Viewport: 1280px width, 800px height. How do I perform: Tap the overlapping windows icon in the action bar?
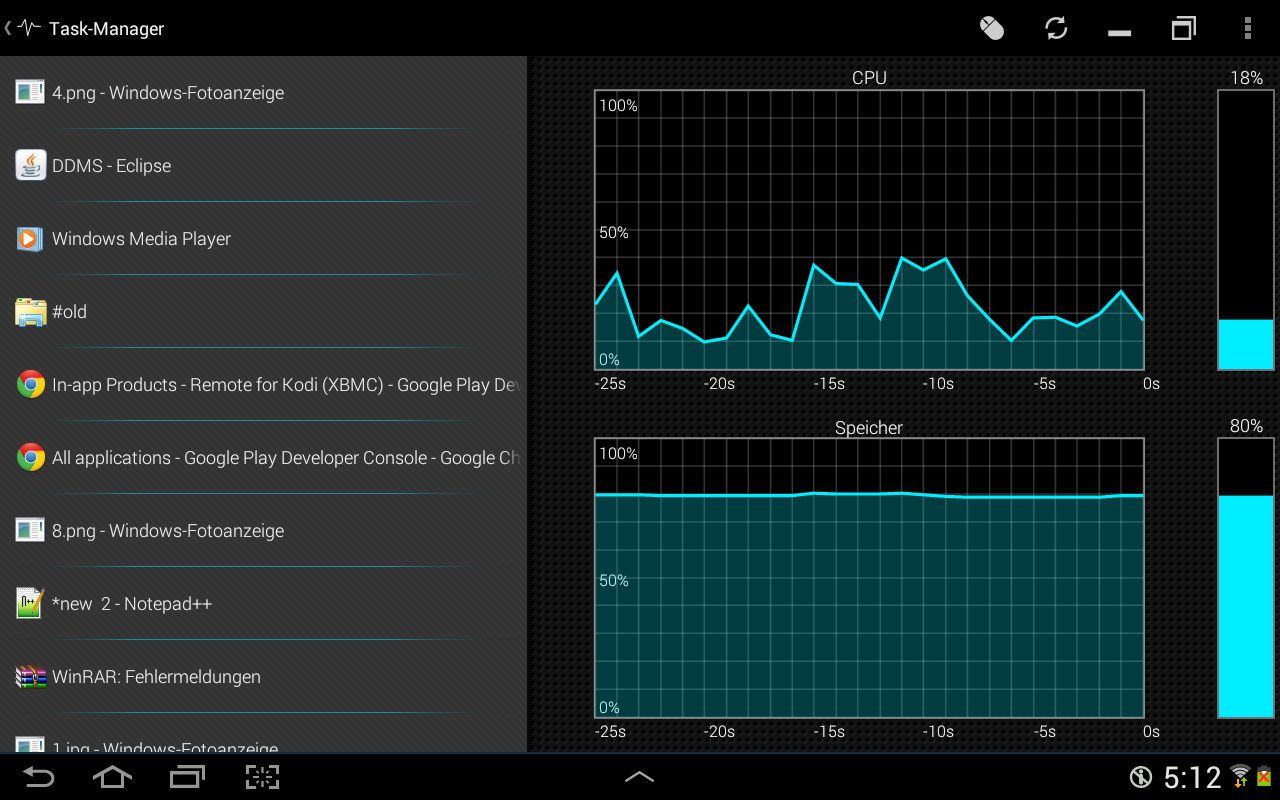pos(1184,28)
